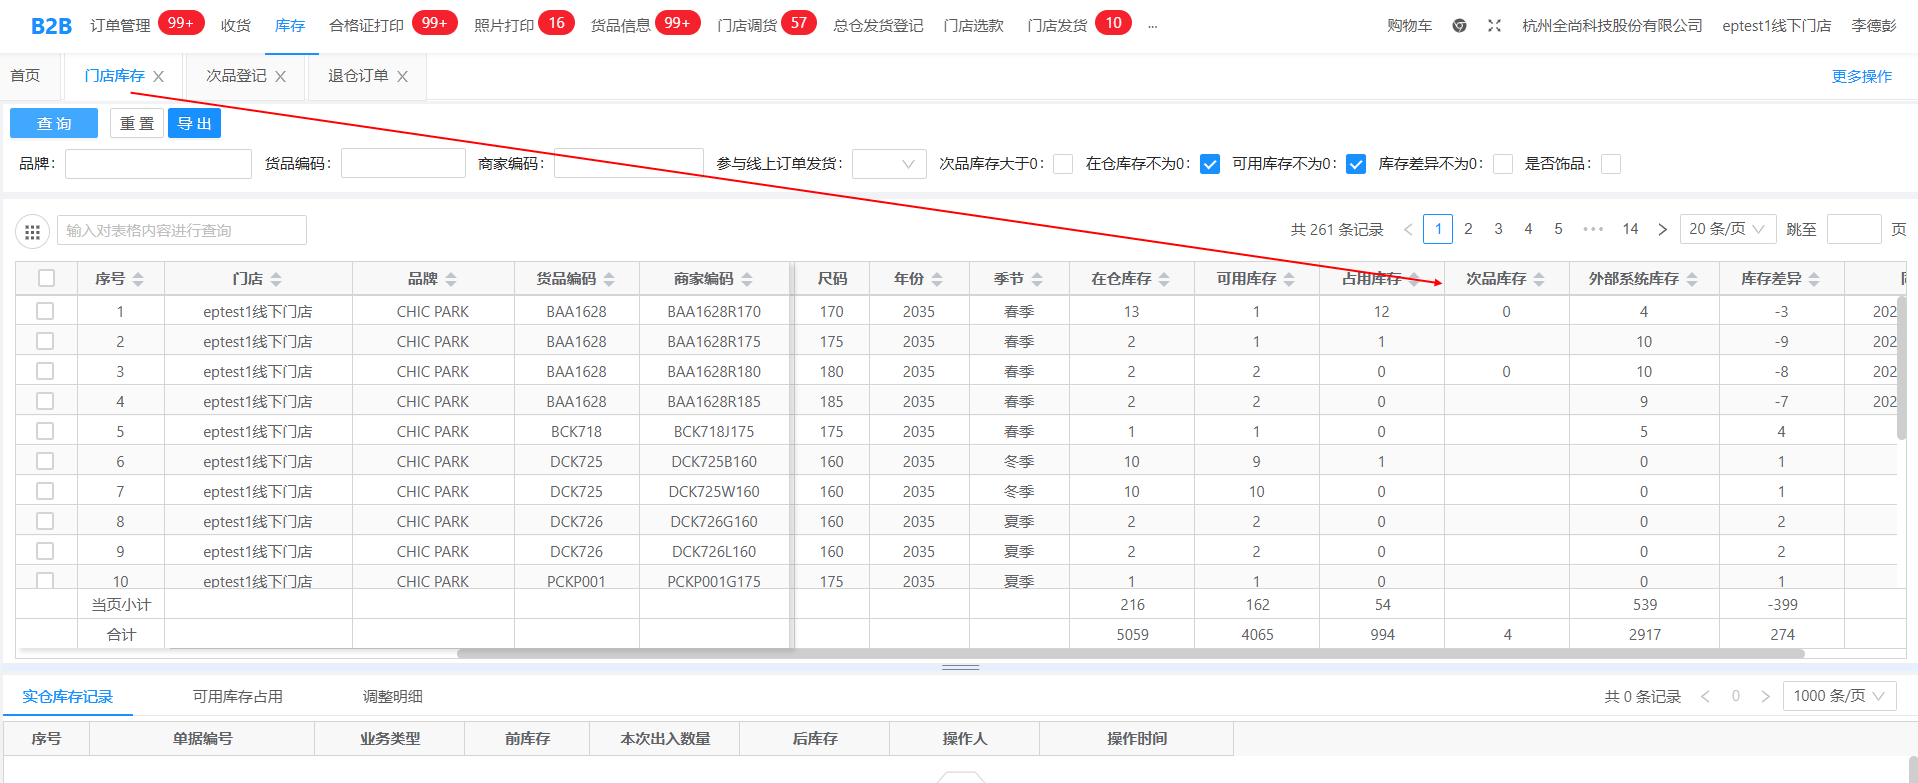Enable the 次品库存大于0 checkbox
This screenshot has height=783, width=1918.
point(1063,164)
